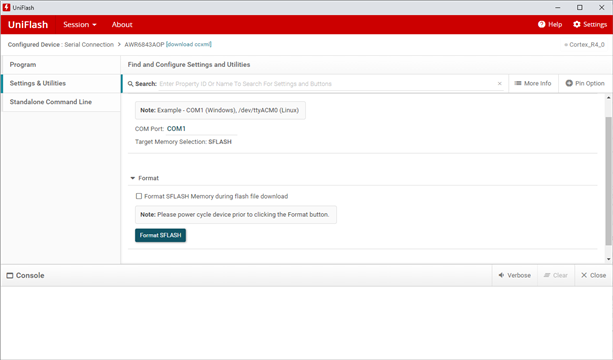Minimize the UniFlash window

pos(558,7)
